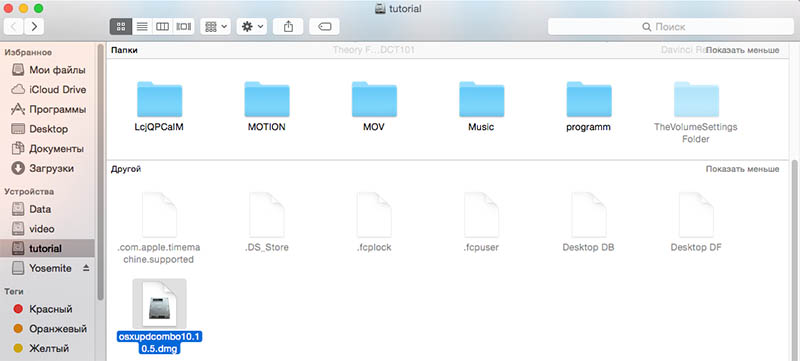Switch to list view
This screenshot has width=800, height=361.
point(142,27)
